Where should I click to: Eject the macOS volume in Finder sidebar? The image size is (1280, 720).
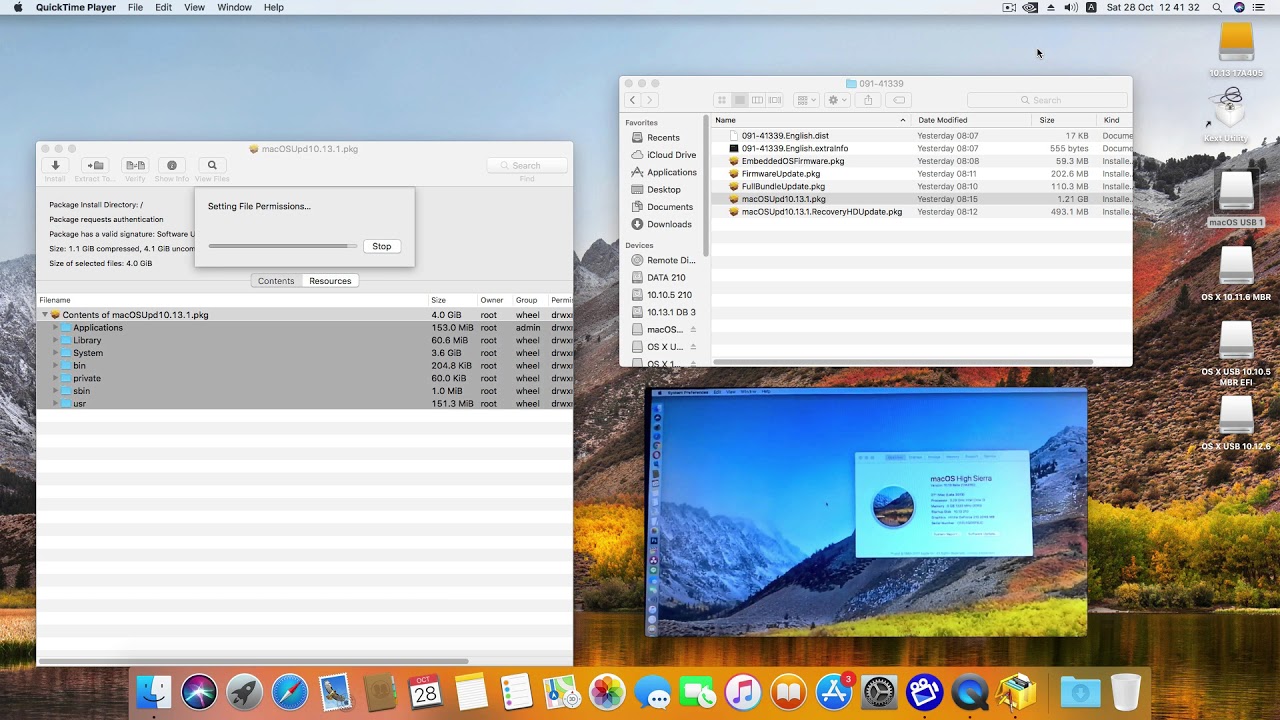tap(693, 329)
